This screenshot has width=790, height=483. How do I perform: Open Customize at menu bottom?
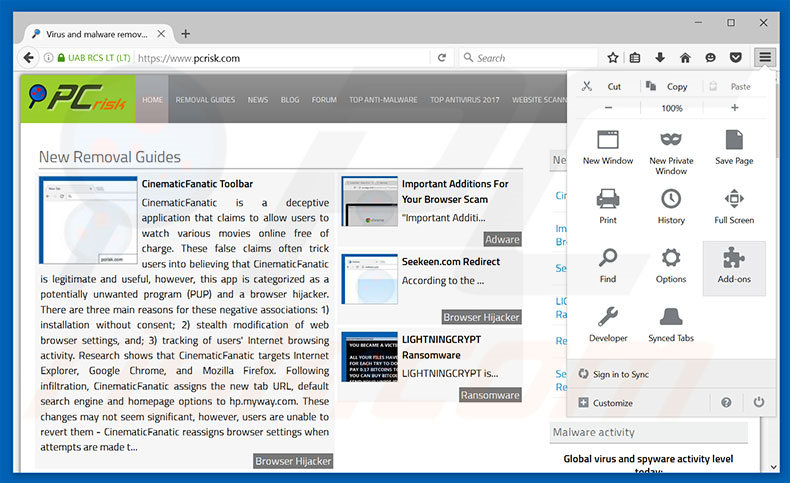pos(612,403)
